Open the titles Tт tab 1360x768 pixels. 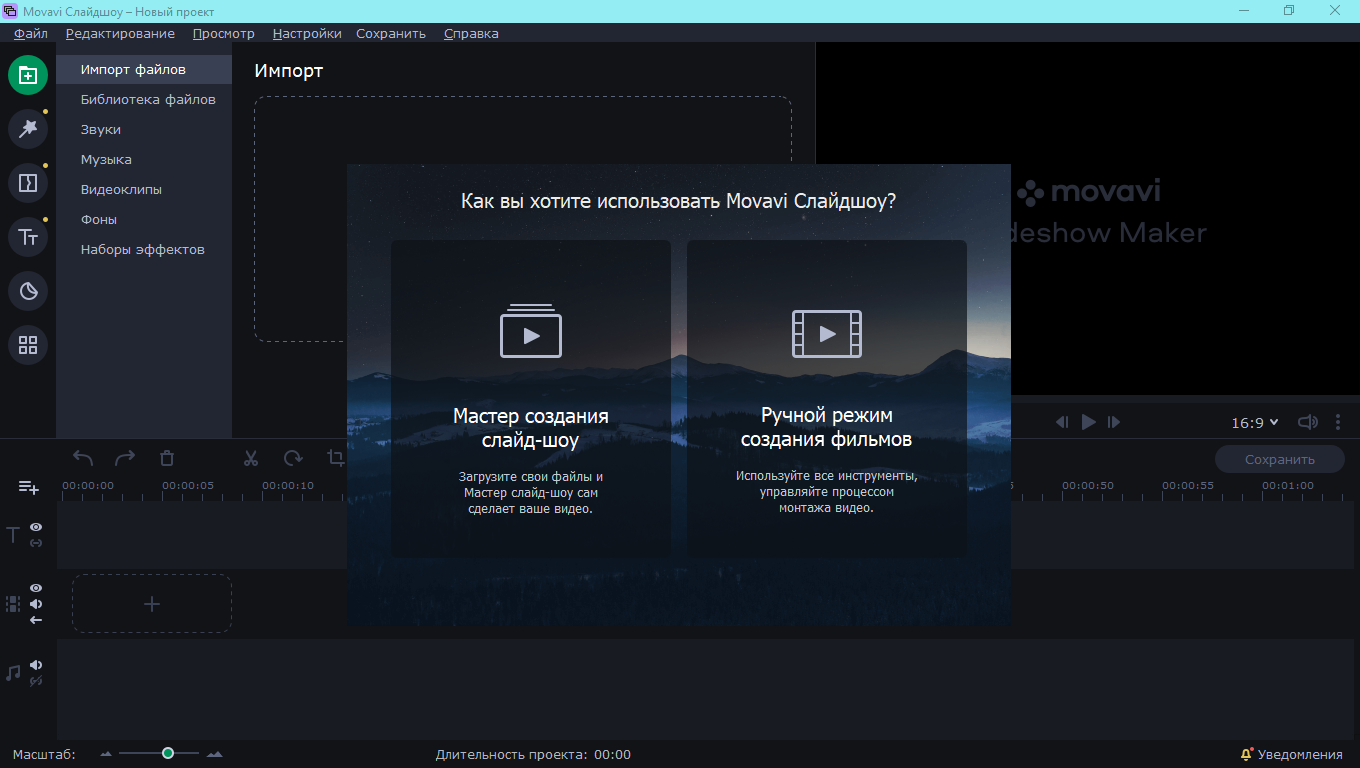(28, 237)
